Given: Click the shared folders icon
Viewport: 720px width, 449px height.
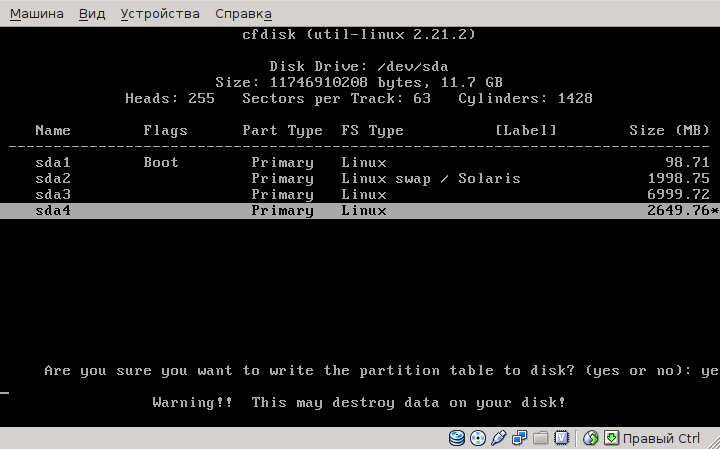Looking at the screenshot, I should (540, 438).
